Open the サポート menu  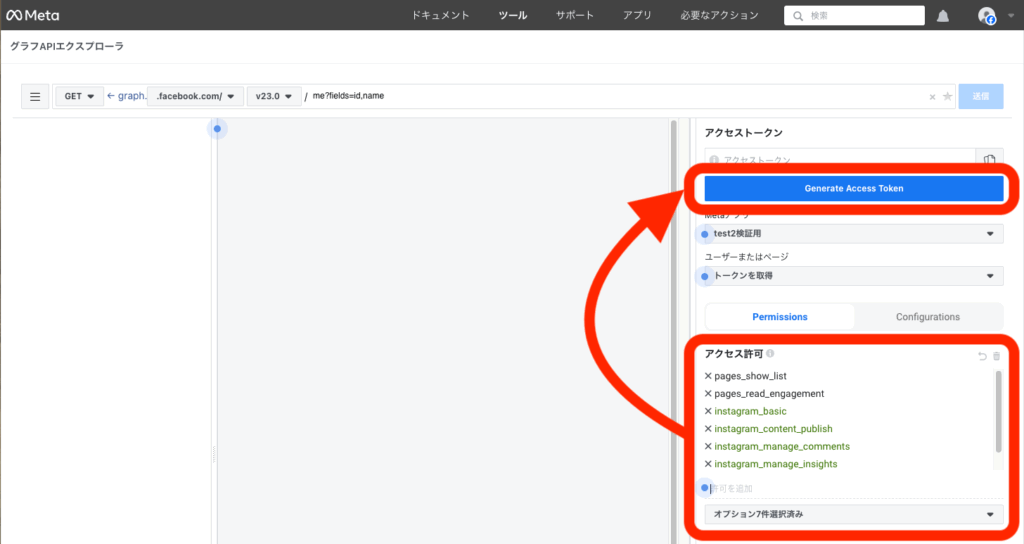575,16
